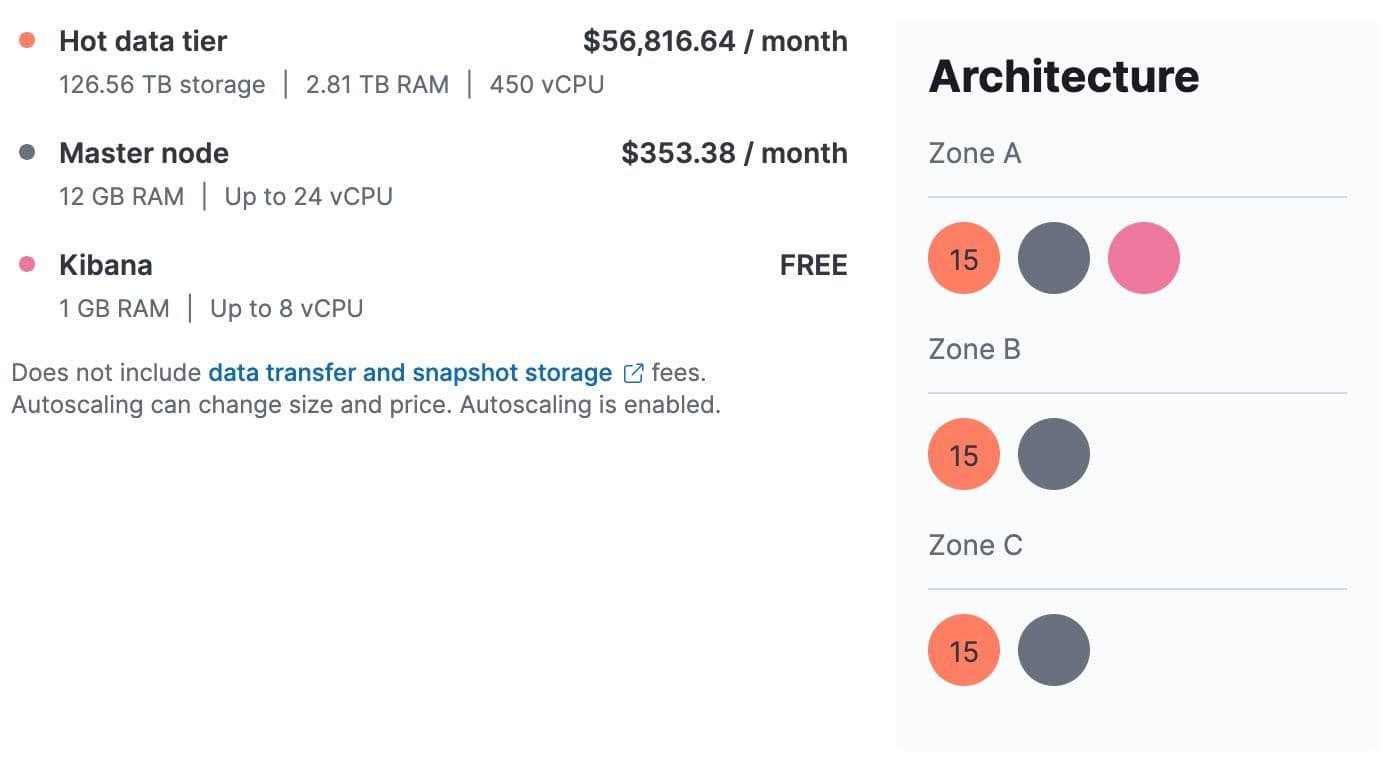Expand the Zone A section

coord(974,153)
